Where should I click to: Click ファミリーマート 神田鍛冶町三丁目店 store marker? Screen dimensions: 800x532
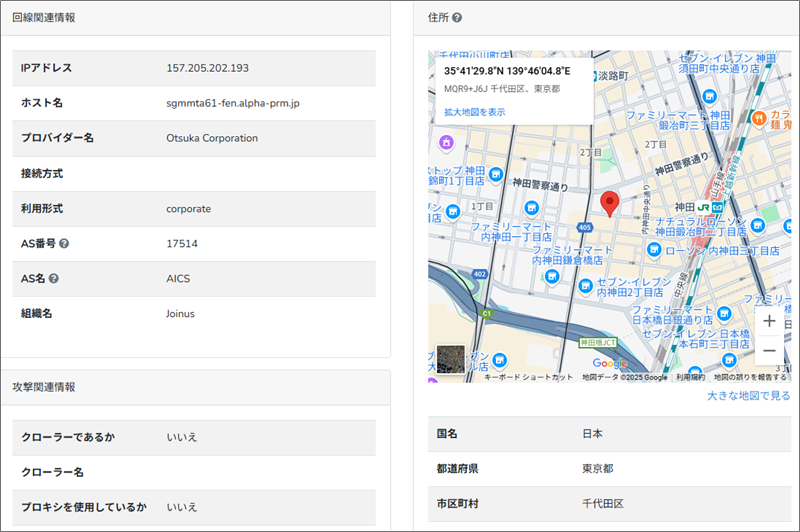[x=709, y=95]
